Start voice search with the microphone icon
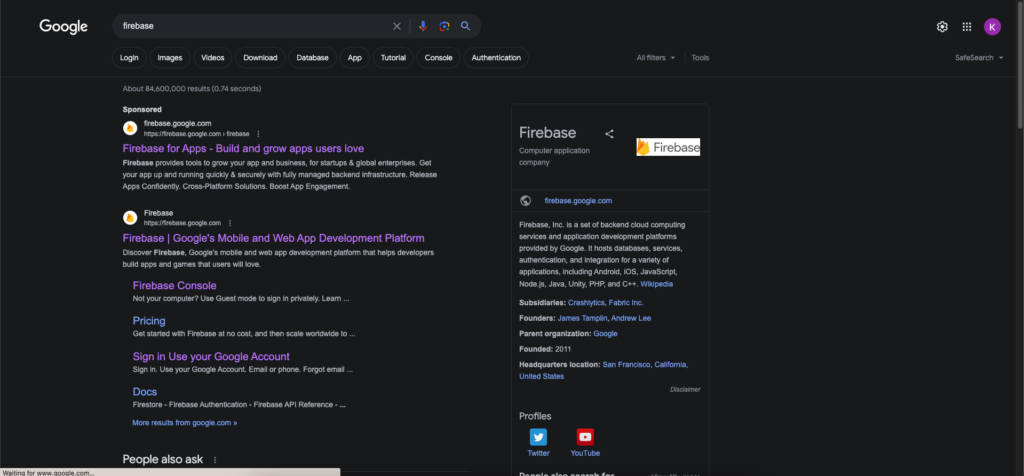 click(423, 26)
